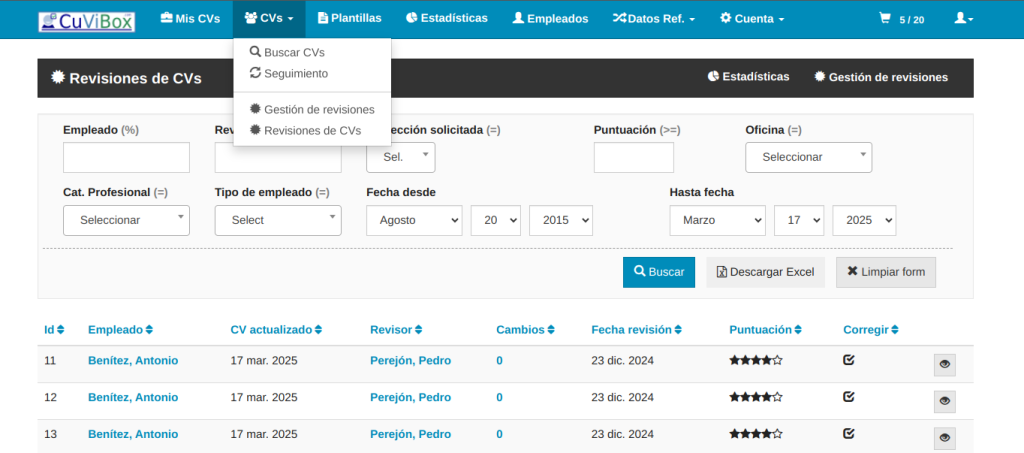Open Estadísticas in the dark header bar
Viewport: 1024px width, 453px height.
point(748,77)
